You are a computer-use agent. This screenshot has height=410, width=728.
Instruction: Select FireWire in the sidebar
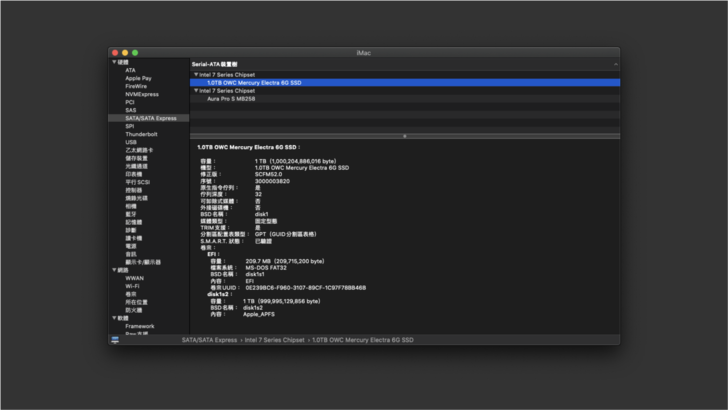[135, 86]
